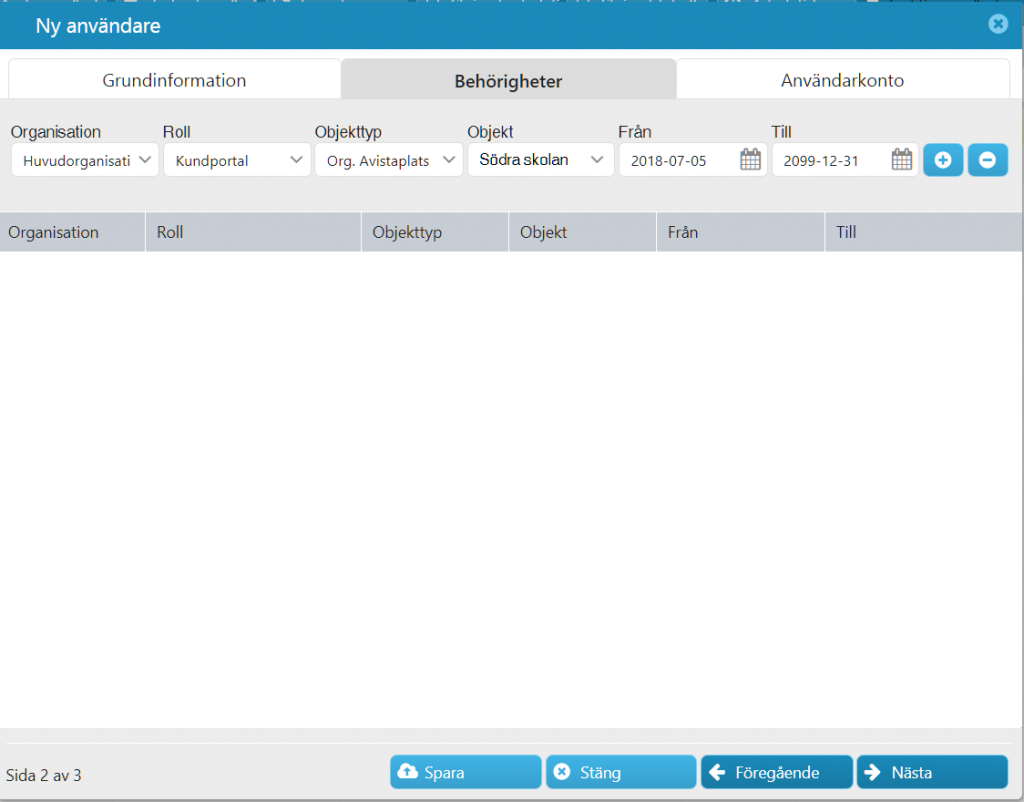The width and height of the screenshot is (1024, 802).
Task: Go back with Föregående button
Action: [x=776, y=772]
